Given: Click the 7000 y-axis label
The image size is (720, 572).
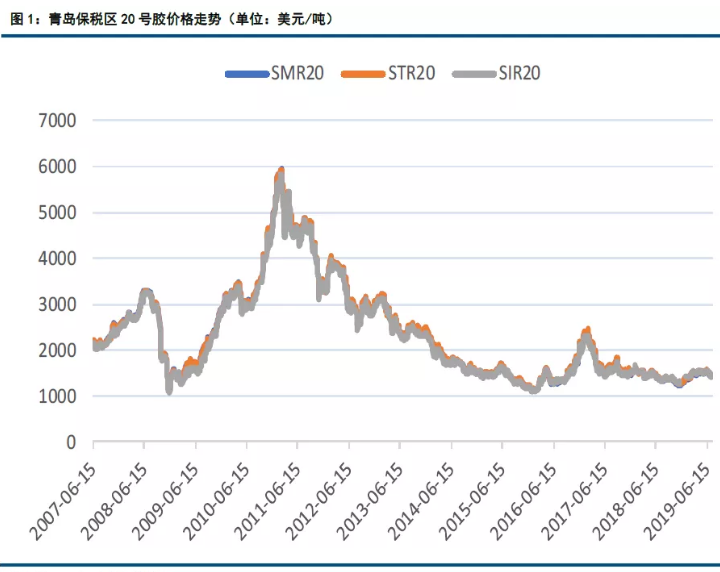Looking at the screenshot, I should pos(57,120).
